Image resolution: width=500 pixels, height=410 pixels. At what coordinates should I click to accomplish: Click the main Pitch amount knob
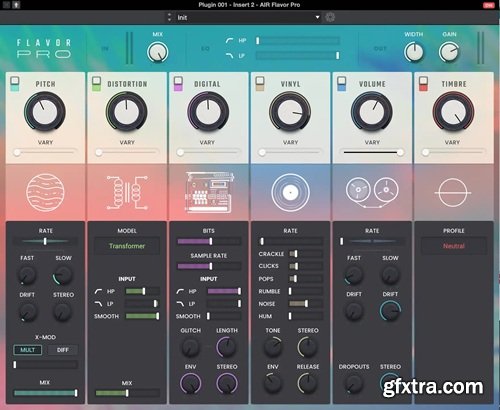(x=45, y=112)
